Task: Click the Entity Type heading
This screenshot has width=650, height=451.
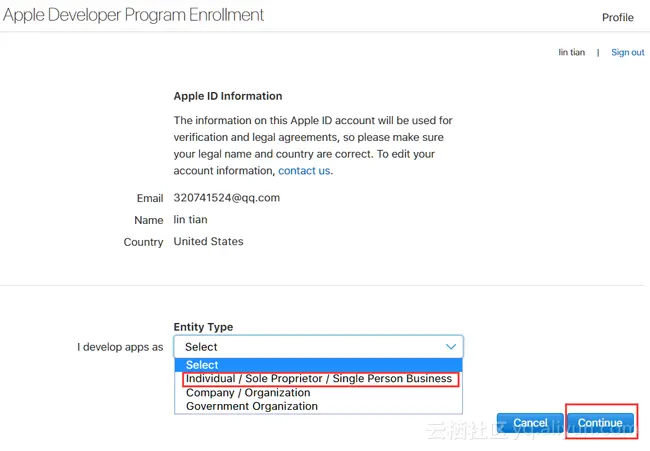Action: pyautogui.click(x=203, y=327)
